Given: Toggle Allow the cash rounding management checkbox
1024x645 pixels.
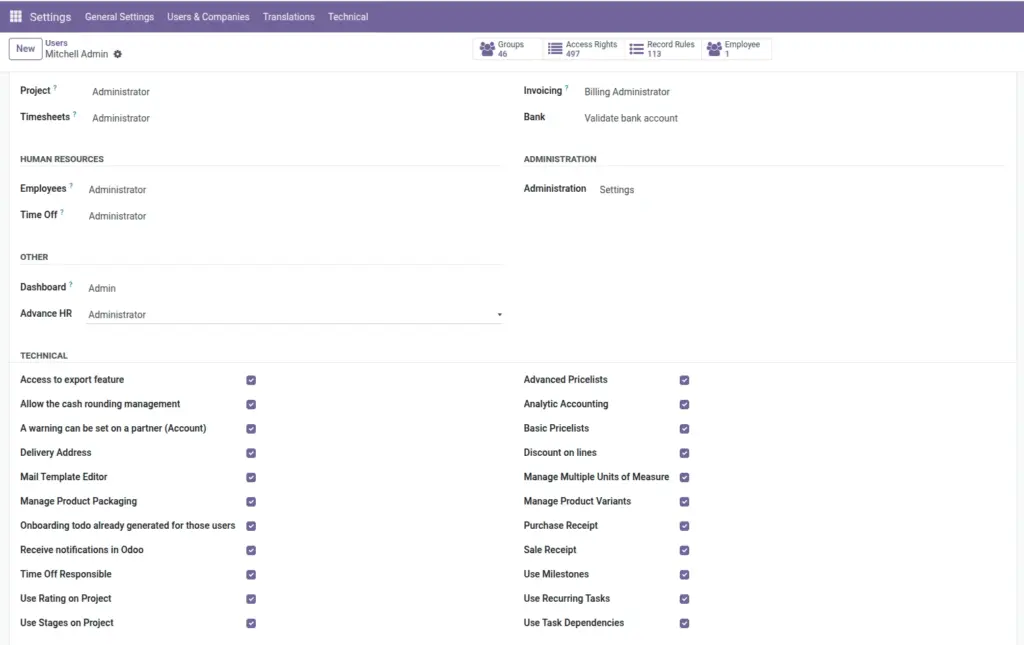Looking at the screenshot, I should (251, 405).
